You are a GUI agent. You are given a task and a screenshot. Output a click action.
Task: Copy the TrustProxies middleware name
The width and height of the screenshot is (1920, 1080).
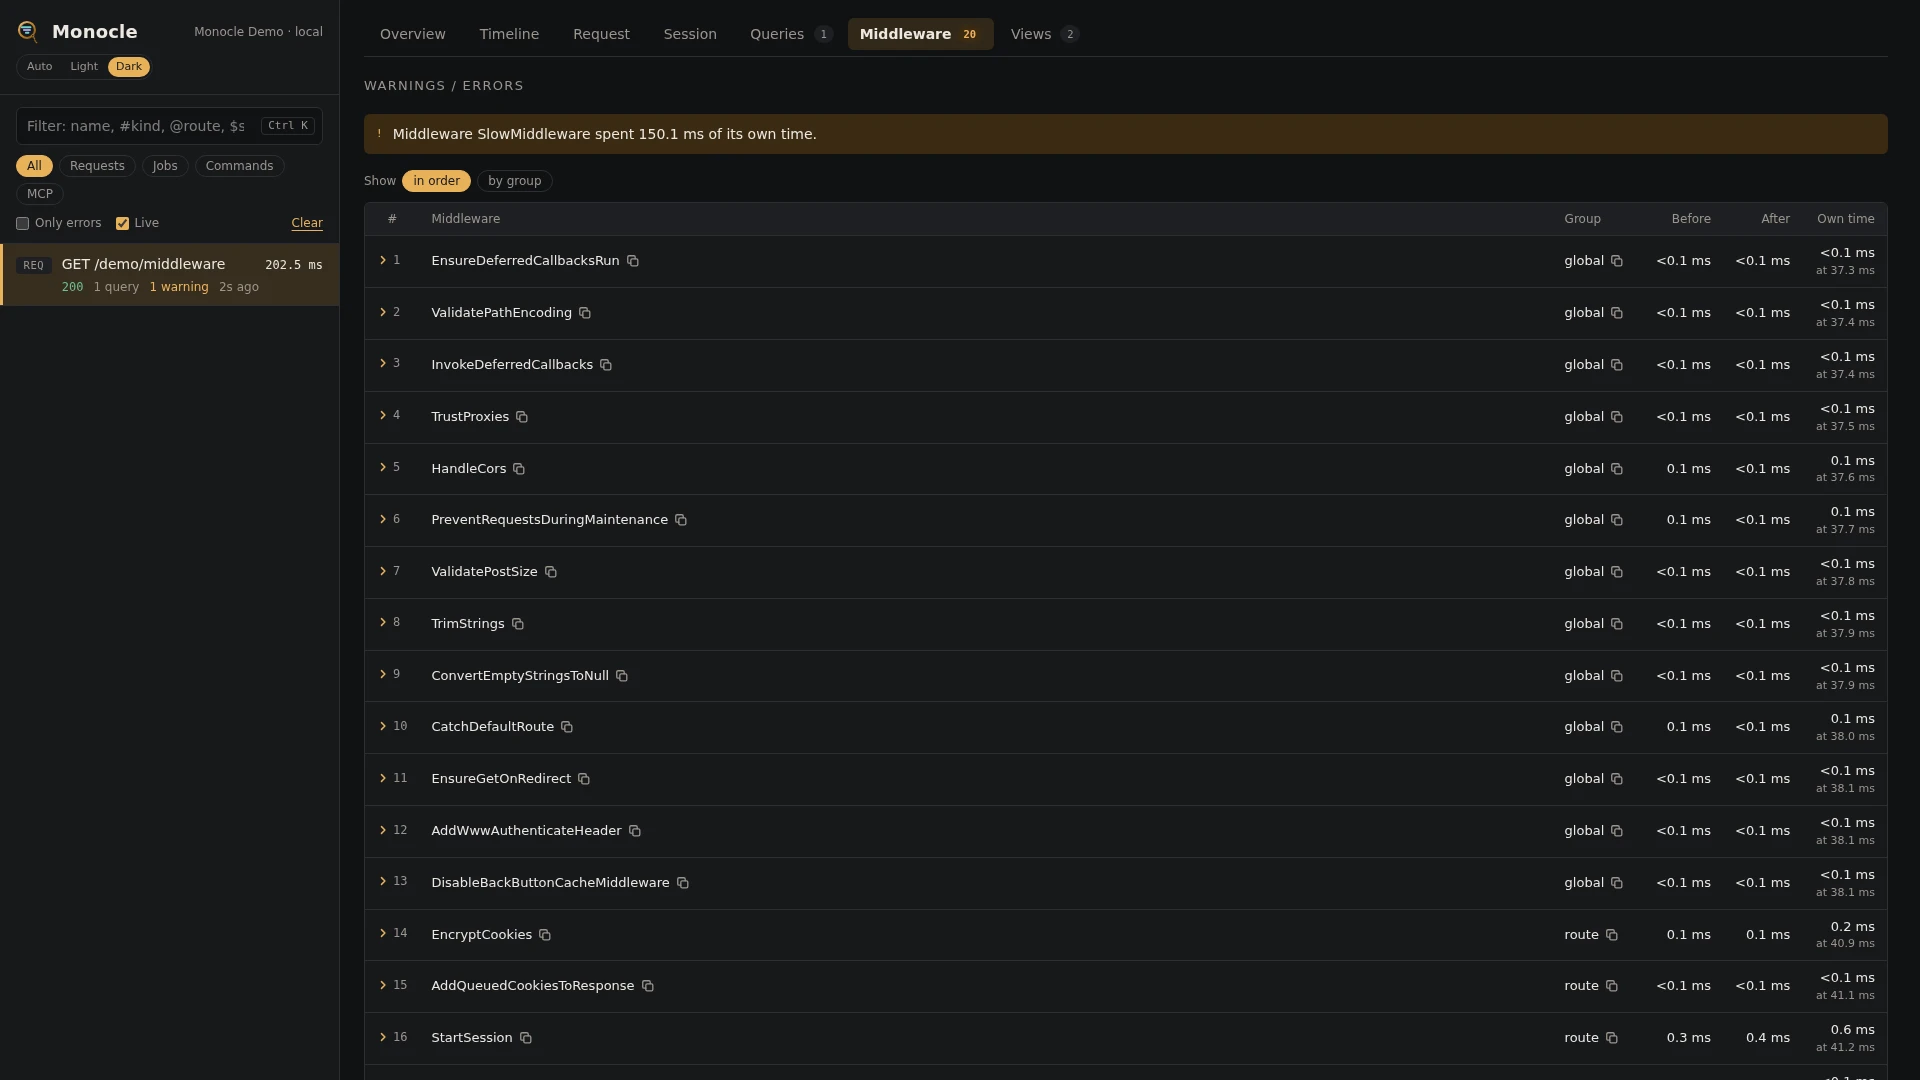pos(522,417)
